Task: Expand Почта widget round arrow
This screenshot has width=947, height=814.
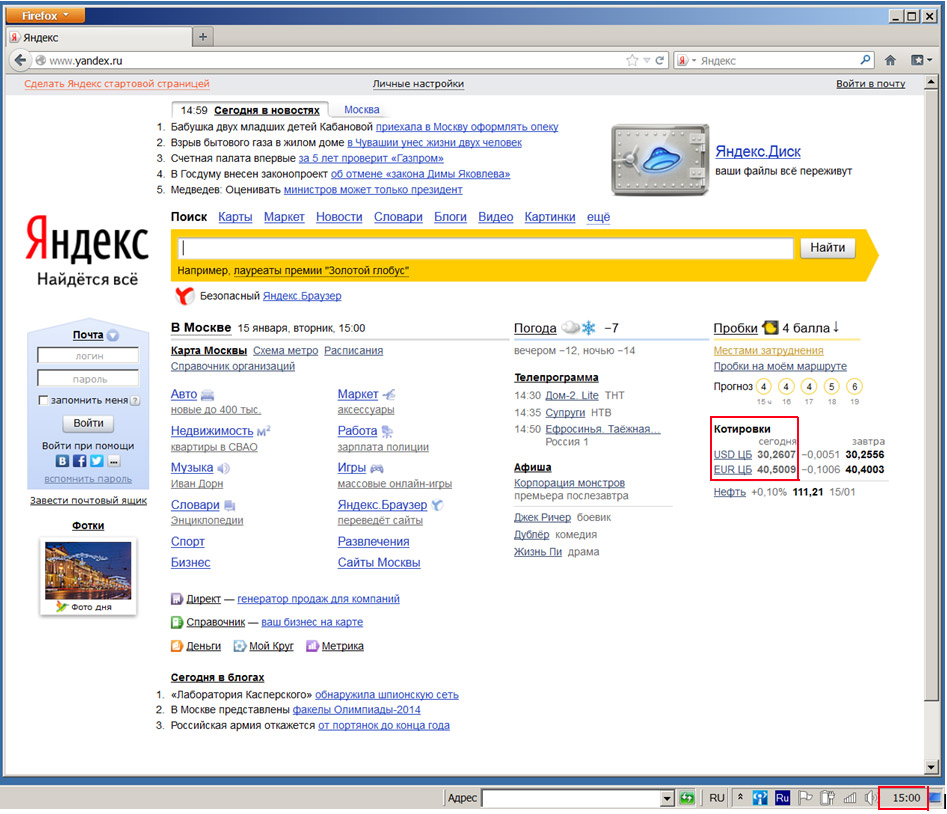Action: pyautogui.click(x=113, y=335)
